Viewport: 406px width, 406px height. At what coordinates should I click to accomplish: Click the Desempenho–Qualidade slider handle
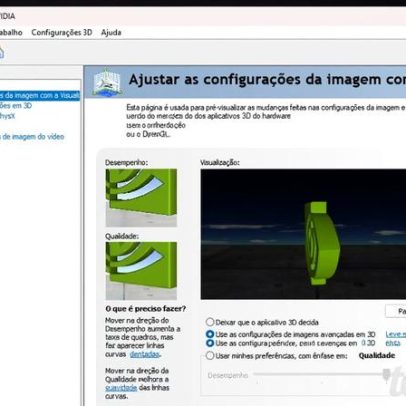[x=386, y=374]
